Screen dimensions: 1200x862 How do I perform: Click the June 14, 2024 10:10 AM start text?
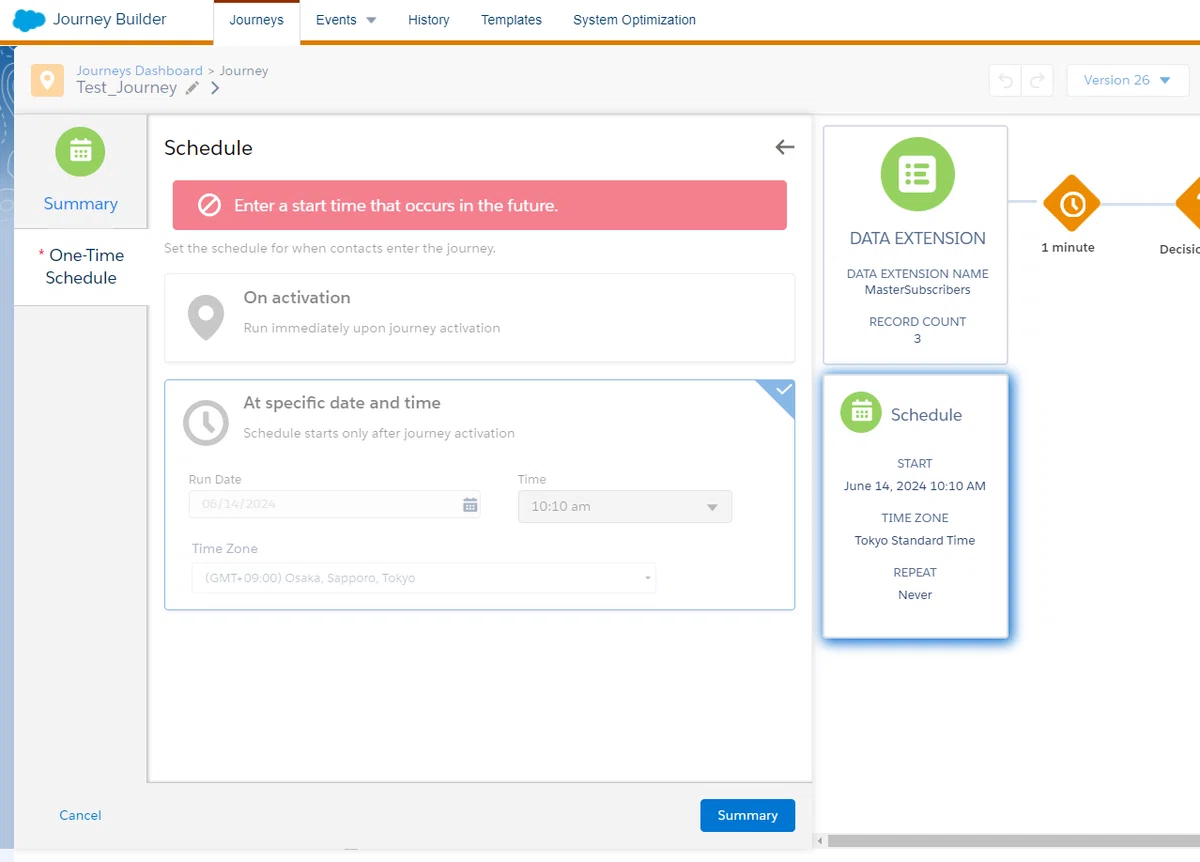click(915, 486)
